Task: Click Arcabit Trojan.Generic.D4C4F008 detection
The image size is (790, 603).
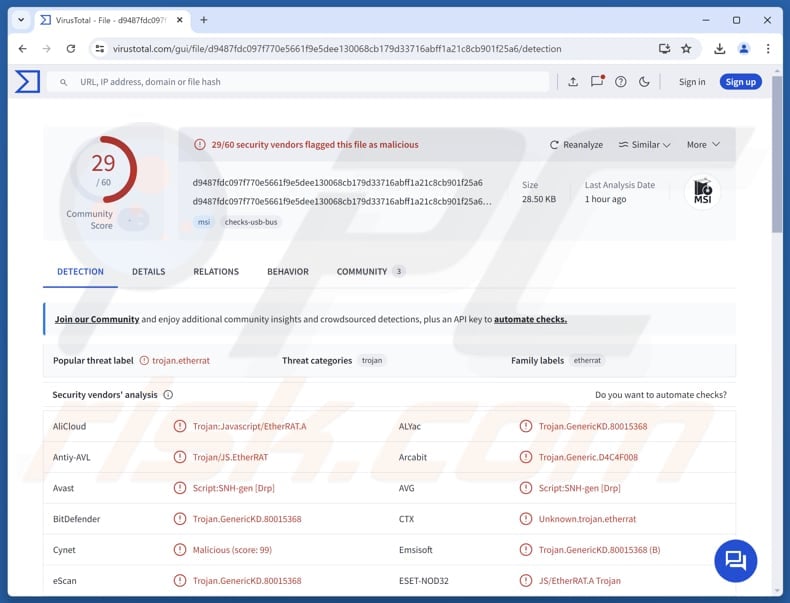Action: [x=588, y=457]
